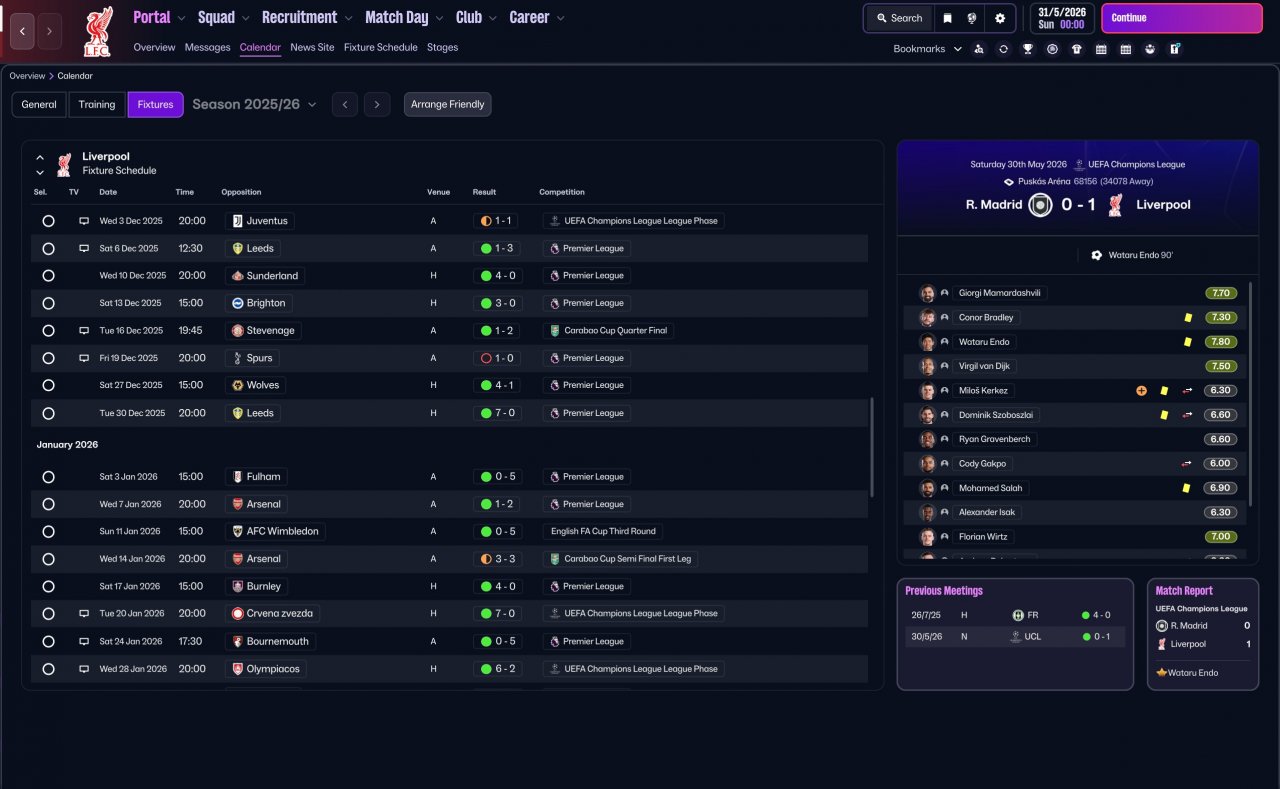1280x789 pixels.
Task: Select the radio button for Spurs fixture
Action: click(x=48, y=358)
